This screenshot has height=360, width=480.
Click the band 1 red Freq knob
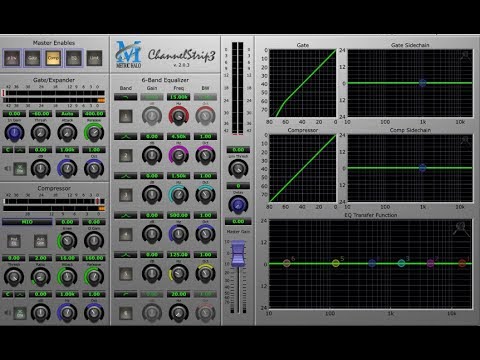coord(179,116)
